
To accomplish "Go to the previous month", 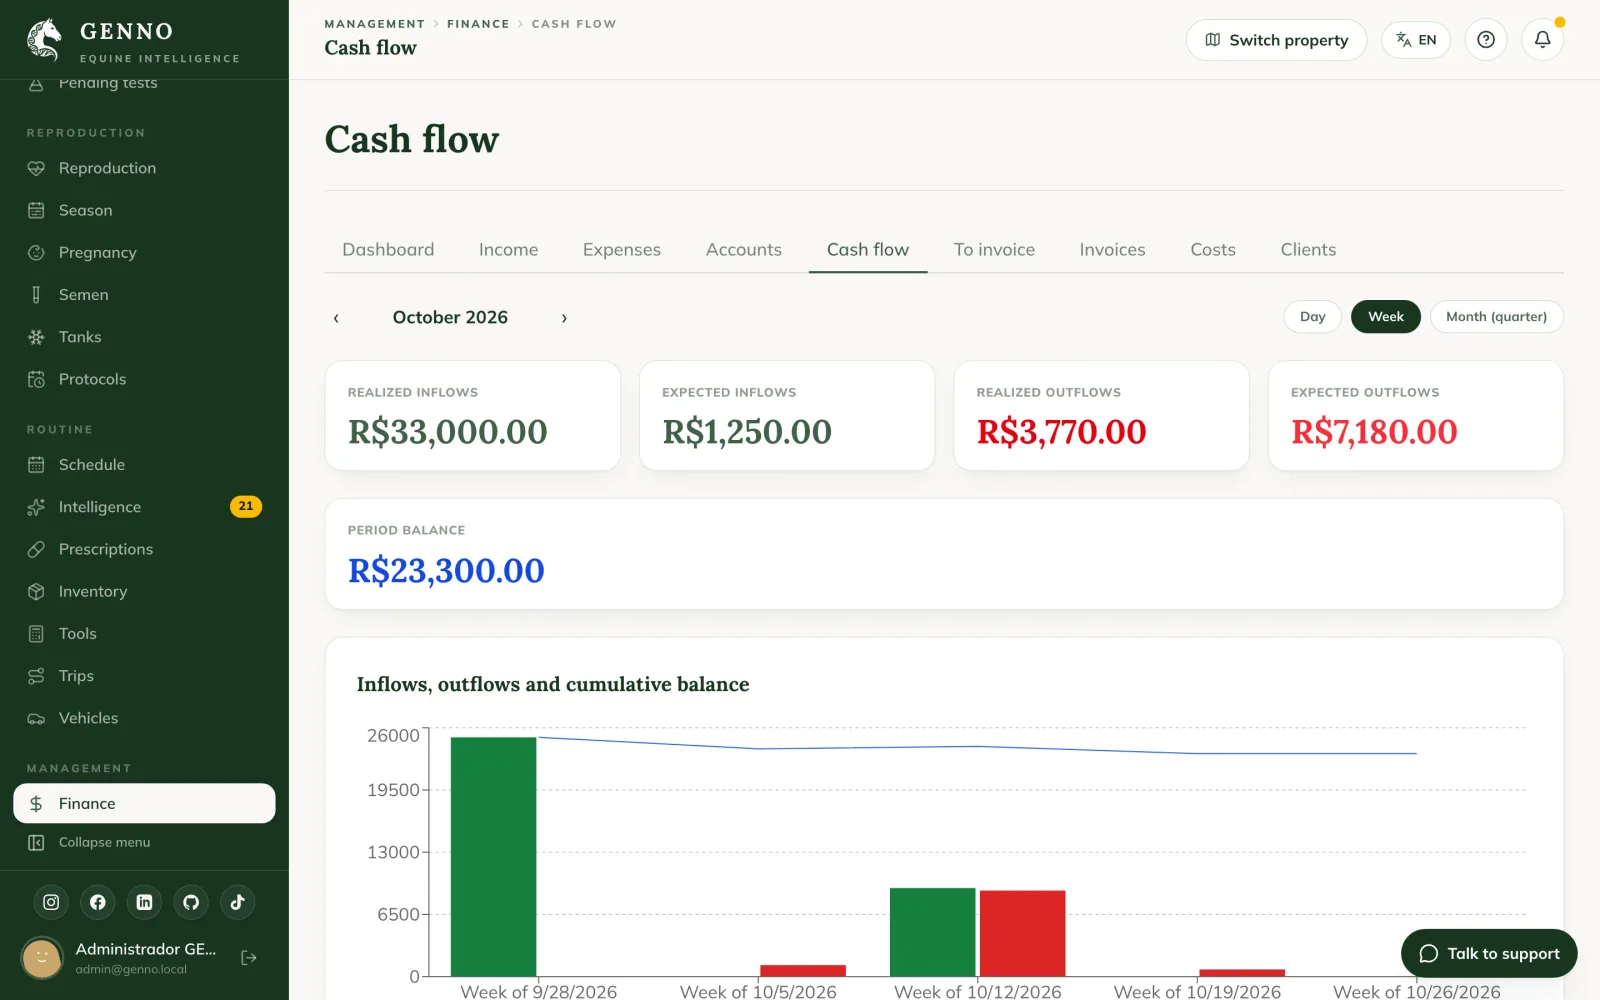I will tap(336, 318).
